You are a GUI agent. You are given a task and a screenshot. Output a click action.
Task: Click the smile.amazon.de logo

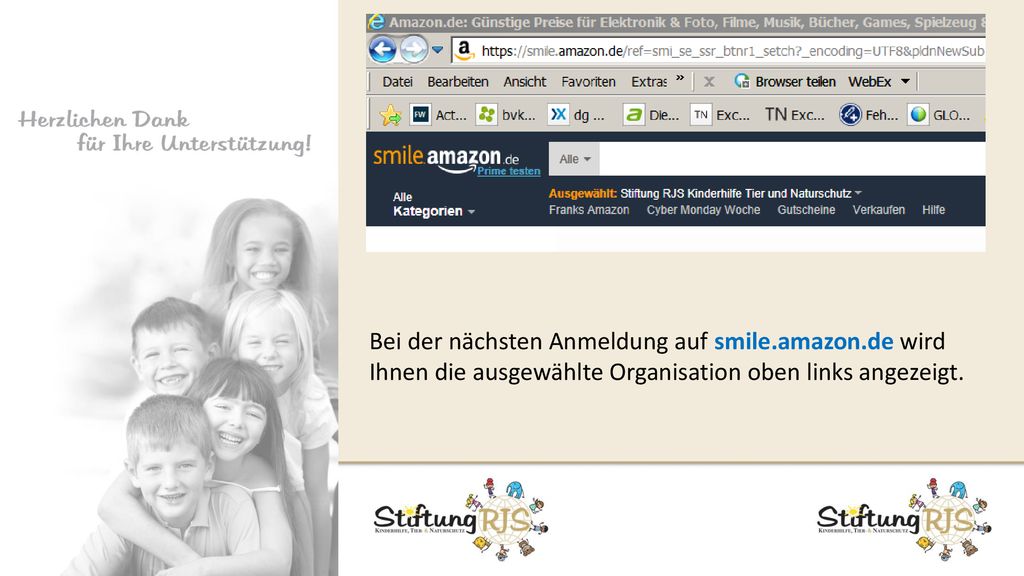(x=446, y=157)
